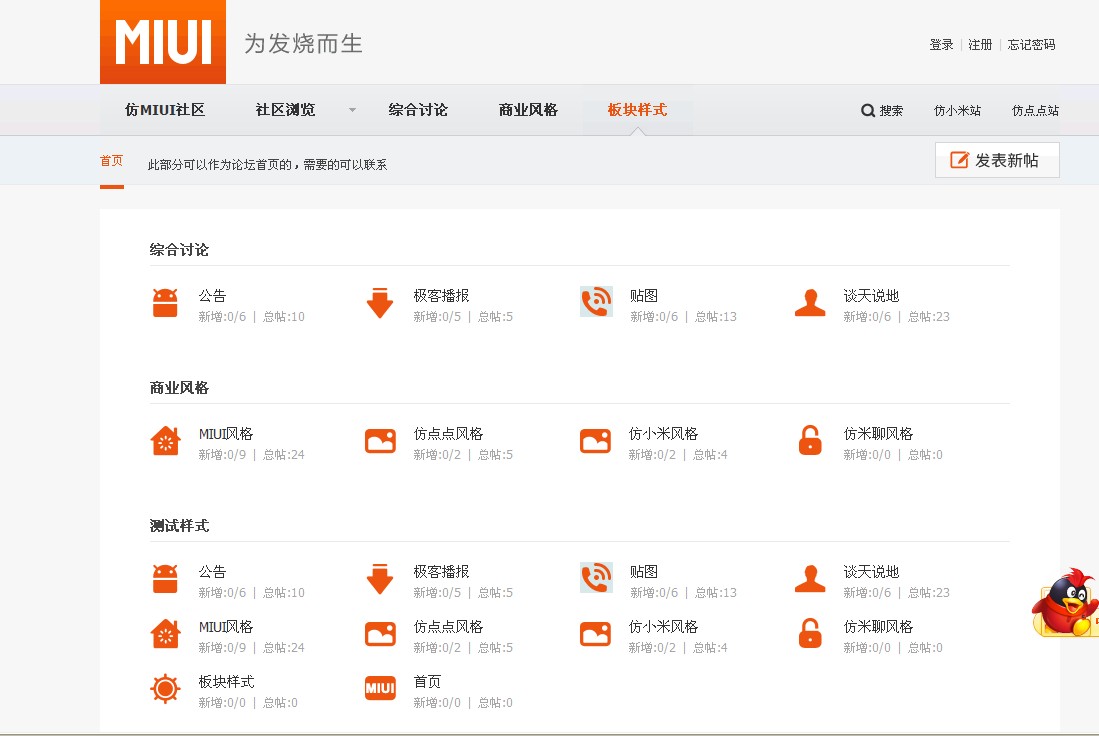Viewport: 1099px width, 736px height.
Task: Switch to the 首页 tab below navigation
Action: [111, 161]
